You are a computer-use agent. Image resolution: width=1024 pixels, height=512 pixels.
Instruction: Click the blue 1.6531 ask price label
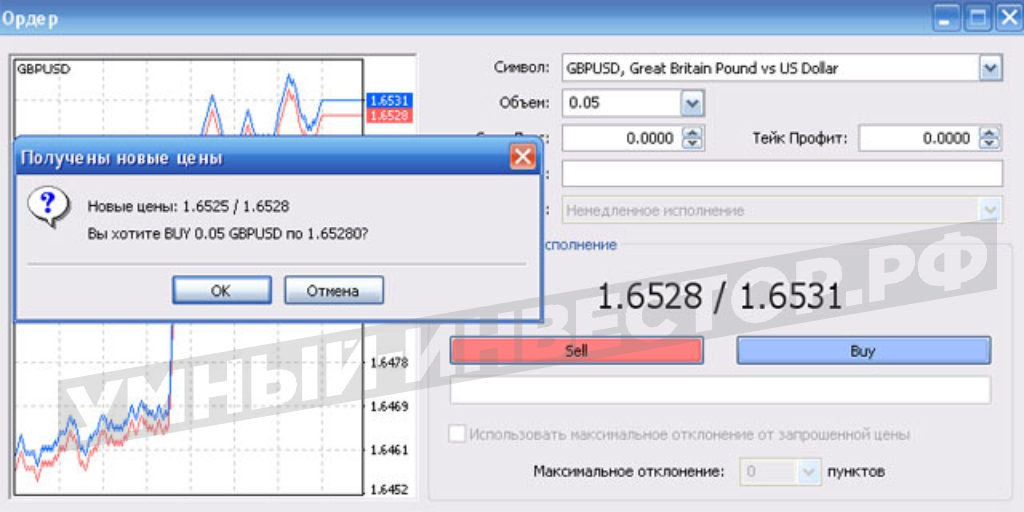coord(389,101)
